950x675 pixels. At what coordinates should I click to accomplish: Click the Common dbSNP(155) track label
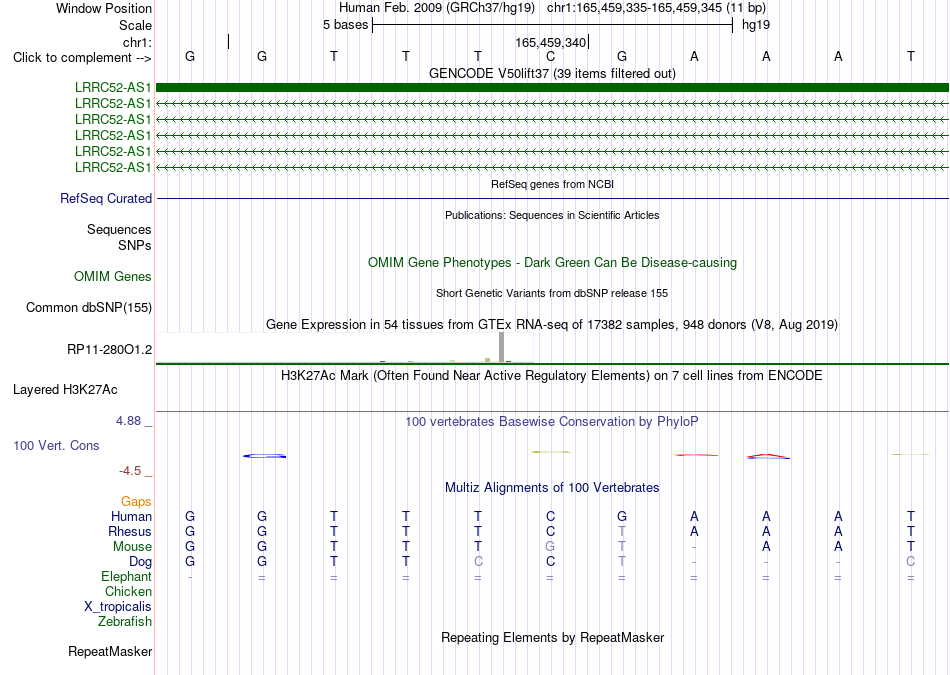click(88, 307)
